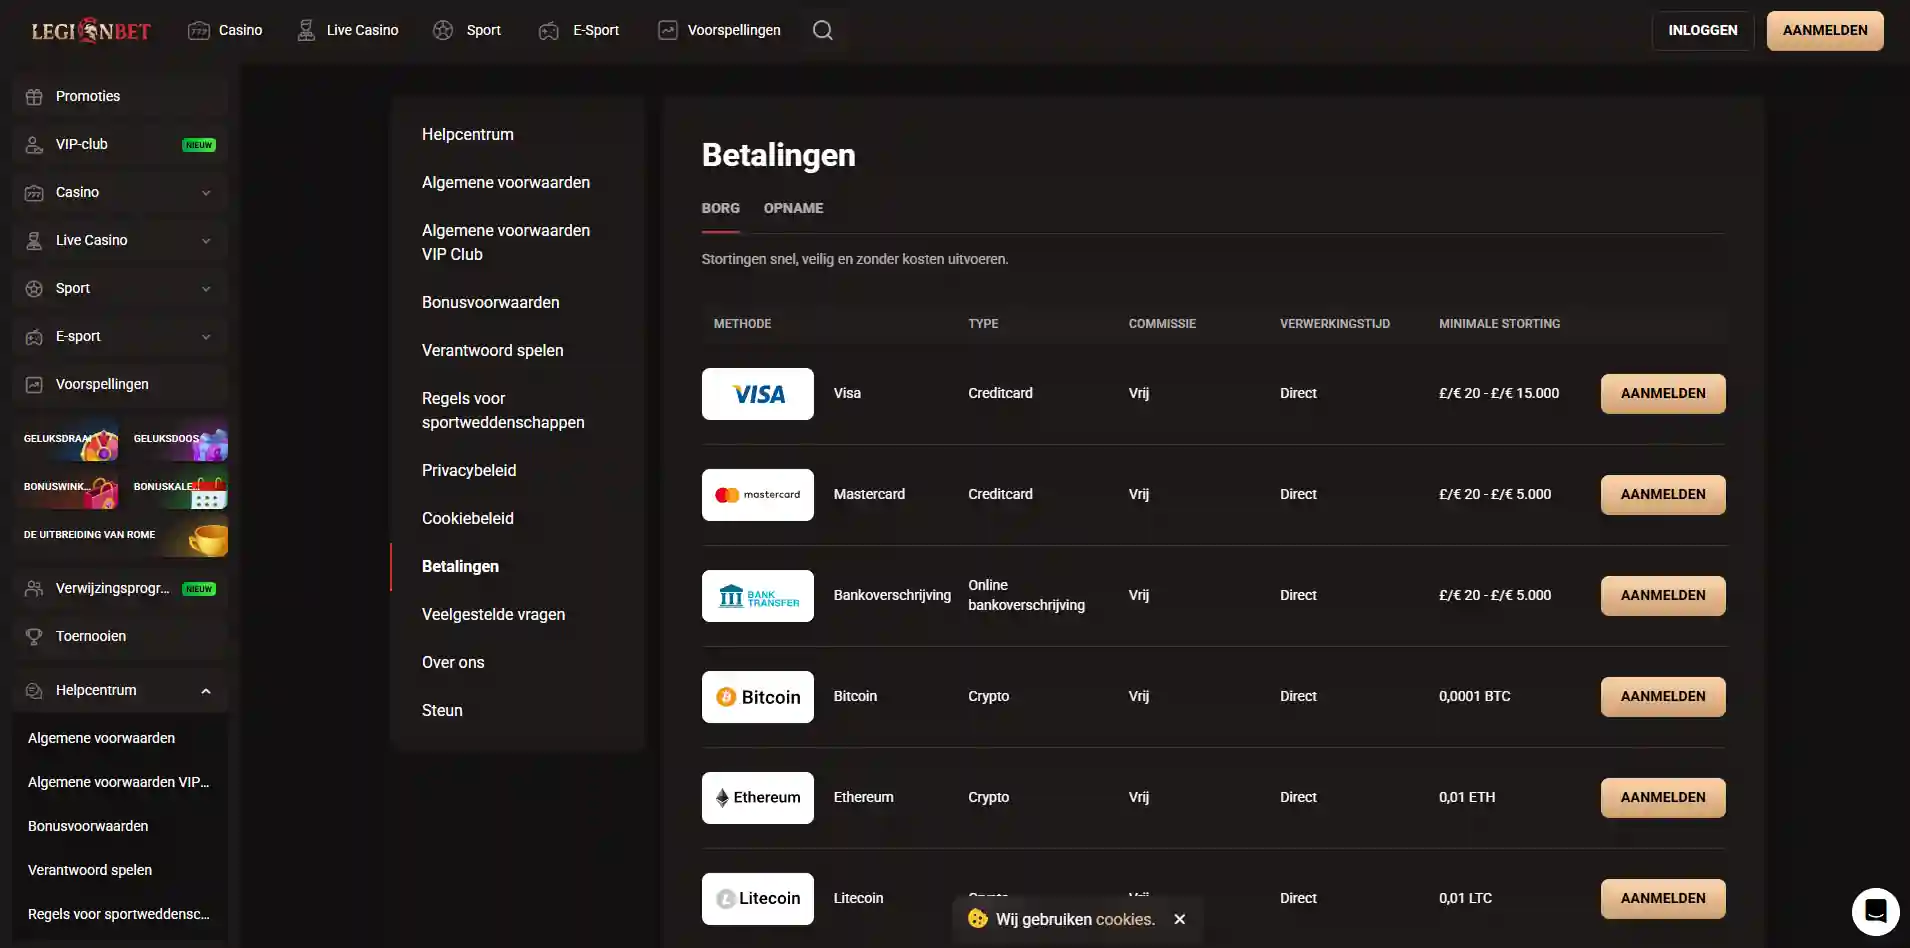Click the Visa logo
The width and height of the screenshot is (1910, 948).
coord(758,394)
